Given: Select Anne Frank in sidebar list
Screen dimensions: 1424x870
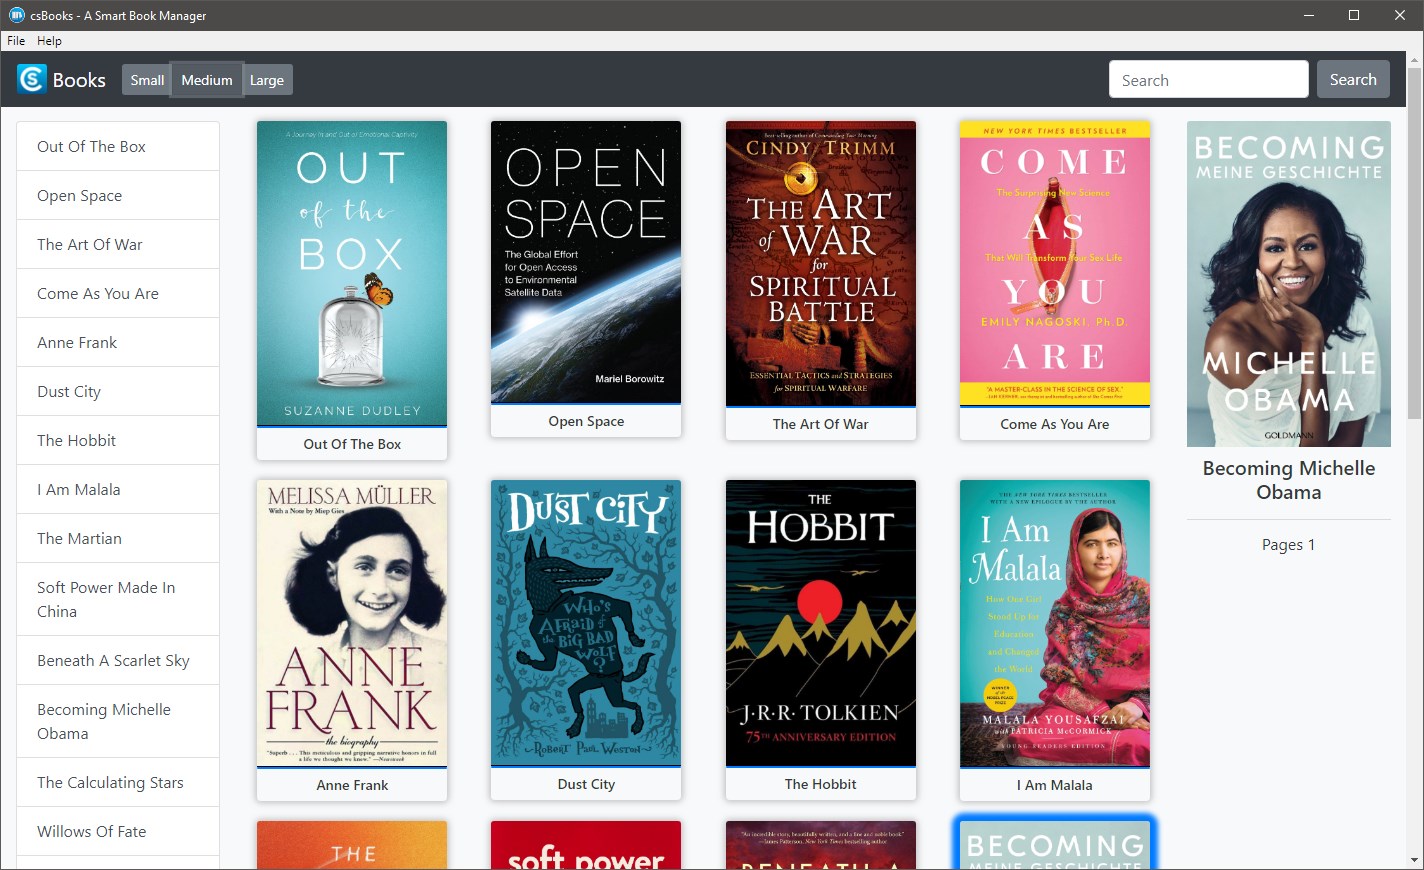Looking at the screenshot, I should pos(118,342).
